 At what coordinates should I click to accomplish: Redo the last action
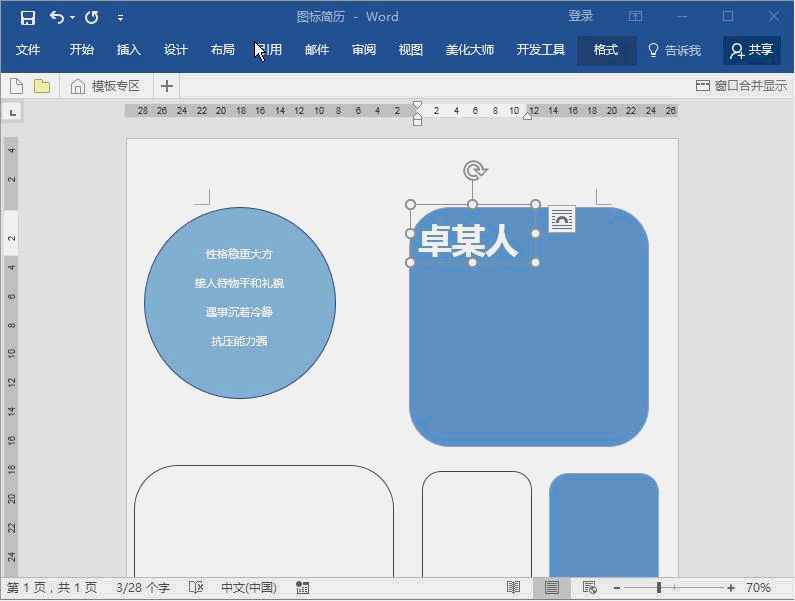click(92, 18)
